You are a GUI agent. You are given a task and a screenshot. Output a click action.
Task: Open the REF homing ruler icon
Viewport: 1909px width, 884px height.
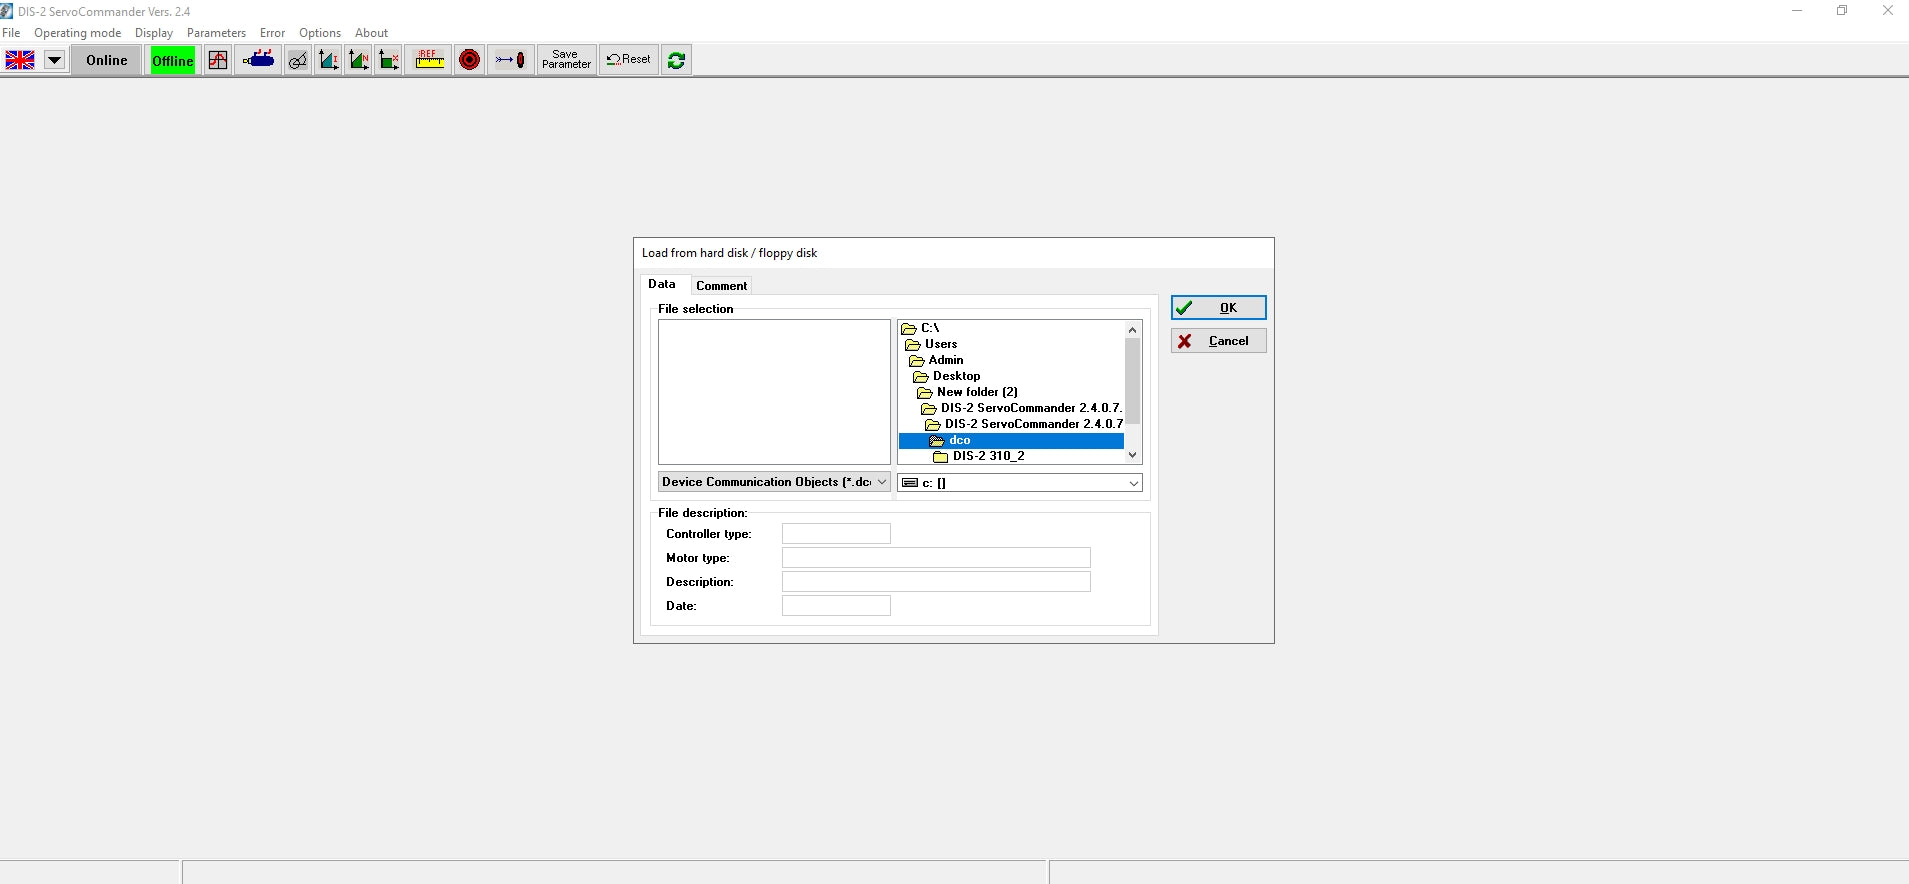click(430, 60)
